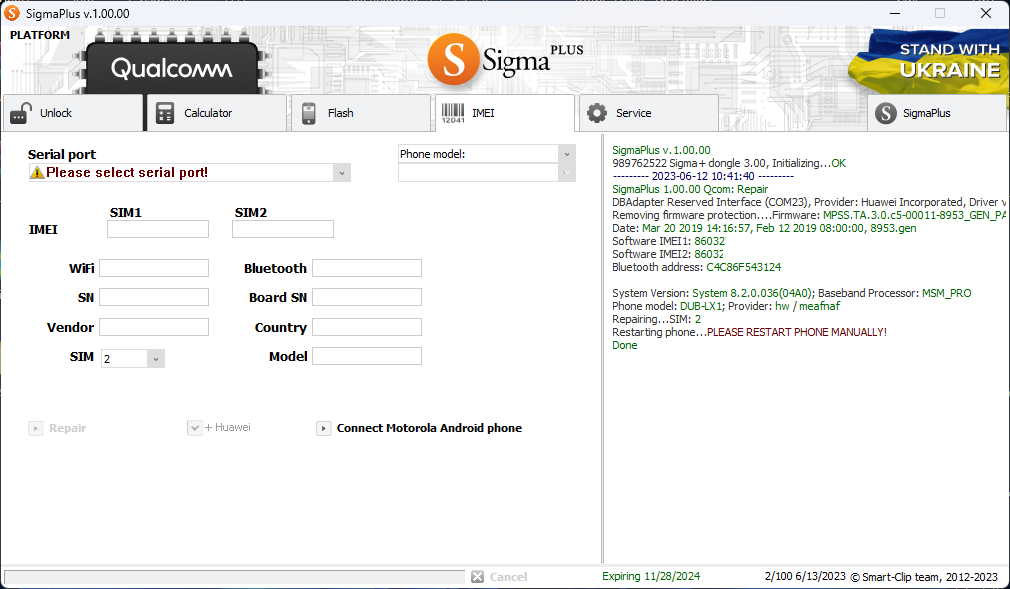Expand the Serial port dropdown
Image resolution: width=1010 pixels, height=589 pixels.
tap(342, 173)
